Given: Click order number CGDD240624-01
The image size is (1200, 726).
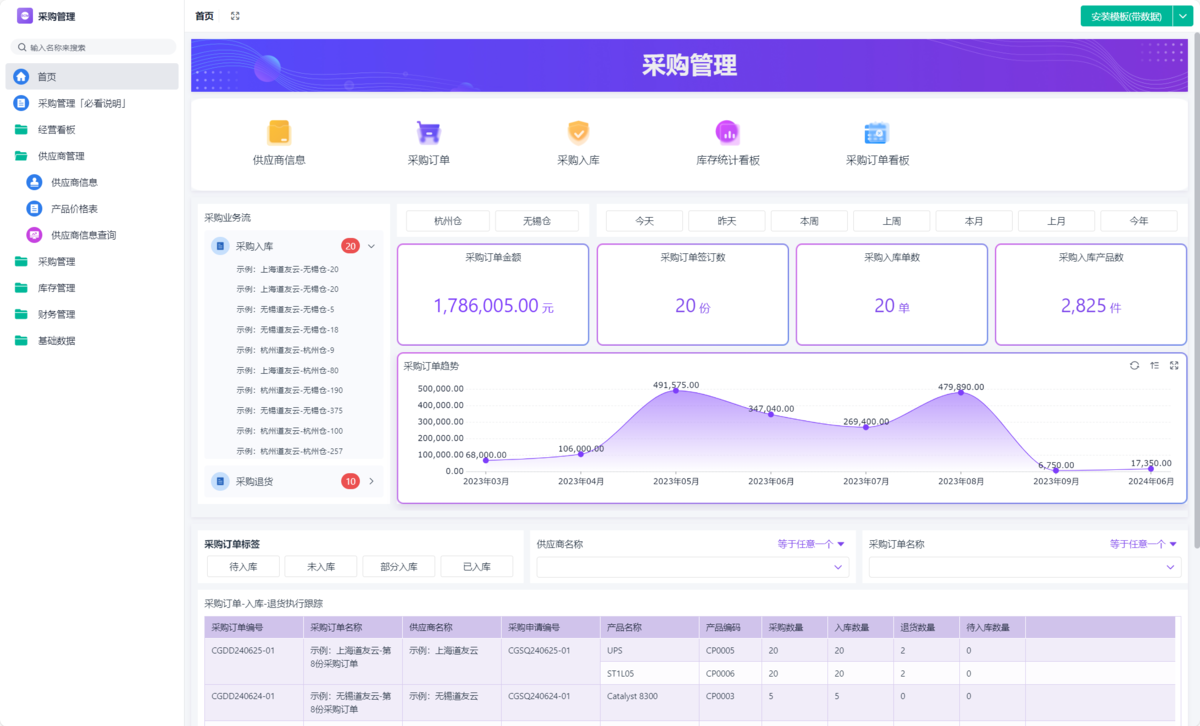Looking at the screenshot, I should coord(243,696).
